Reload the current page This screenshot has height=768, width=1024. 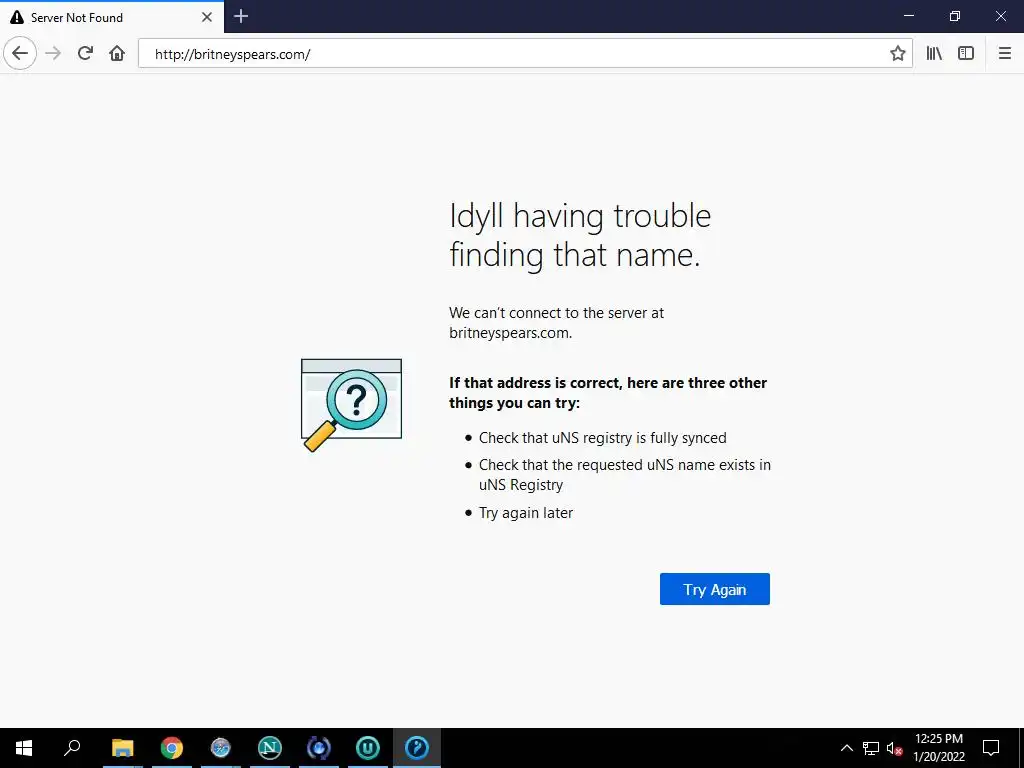[x=86, y=54]
